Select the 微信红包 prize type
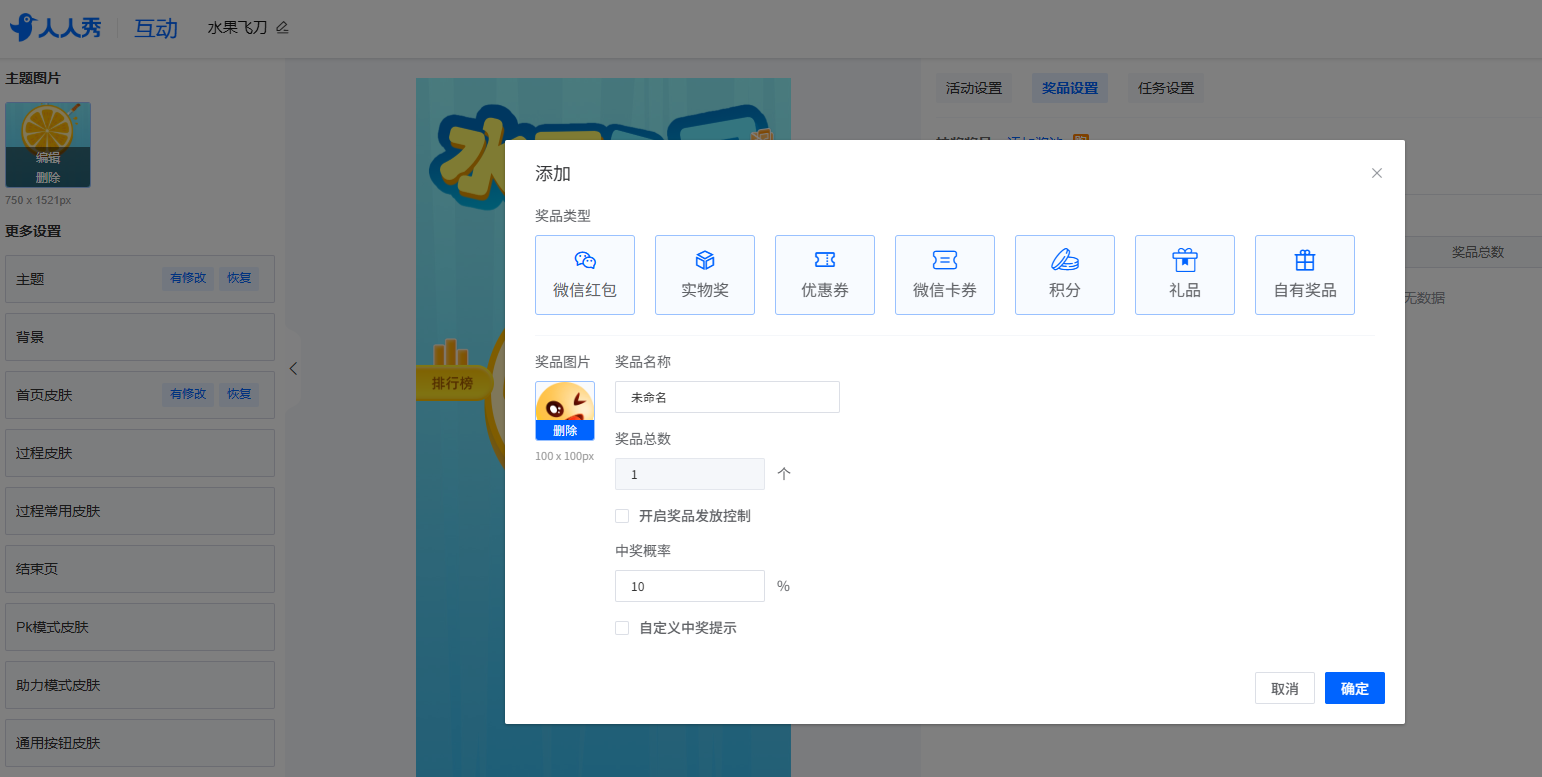The width and height of the screenshot is (1542, 777). point(585,275)
